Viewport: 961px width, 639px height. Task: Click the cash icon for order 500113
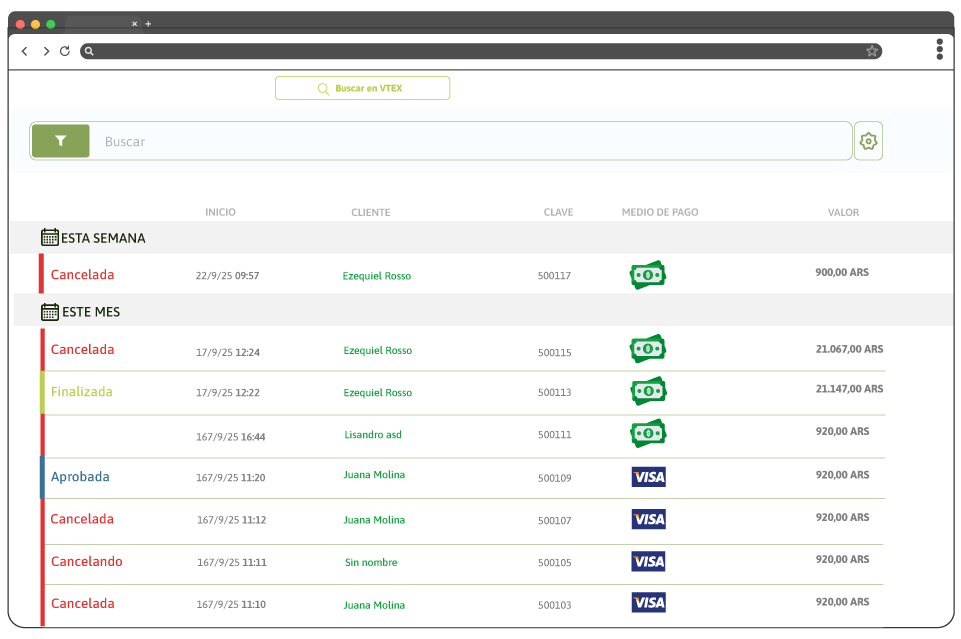tap(648, 392)
